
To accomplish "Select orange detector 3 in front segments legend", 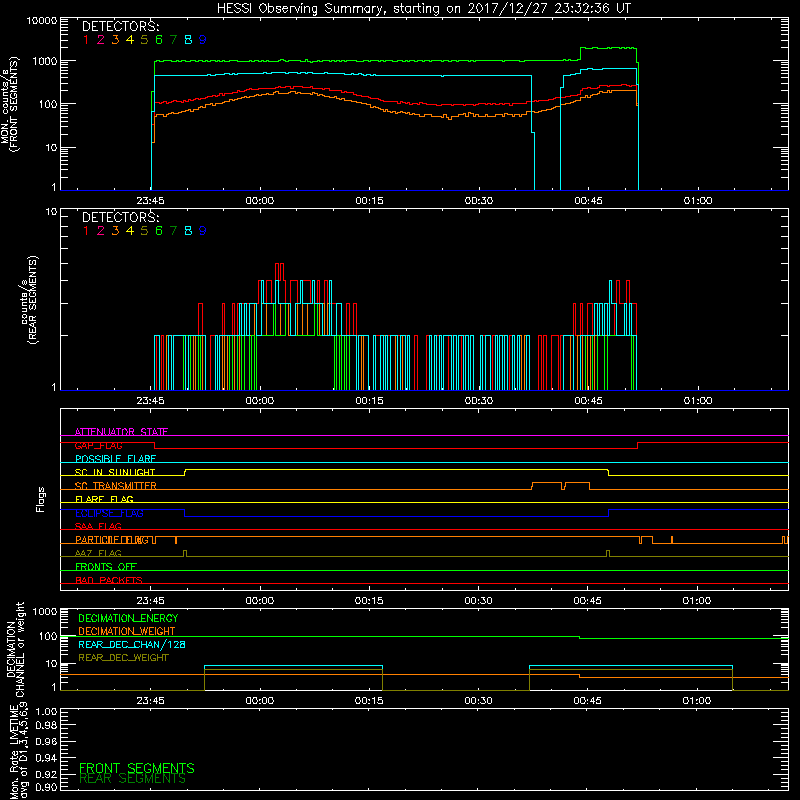I will coord(115,40).
